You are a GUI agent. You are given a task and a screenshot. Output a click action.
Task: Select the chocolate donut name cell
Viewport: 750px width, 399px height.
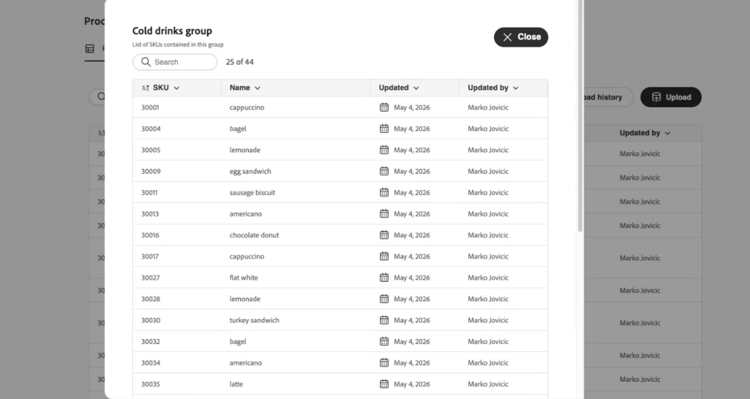pyautogui.click(x=254, y=235)
